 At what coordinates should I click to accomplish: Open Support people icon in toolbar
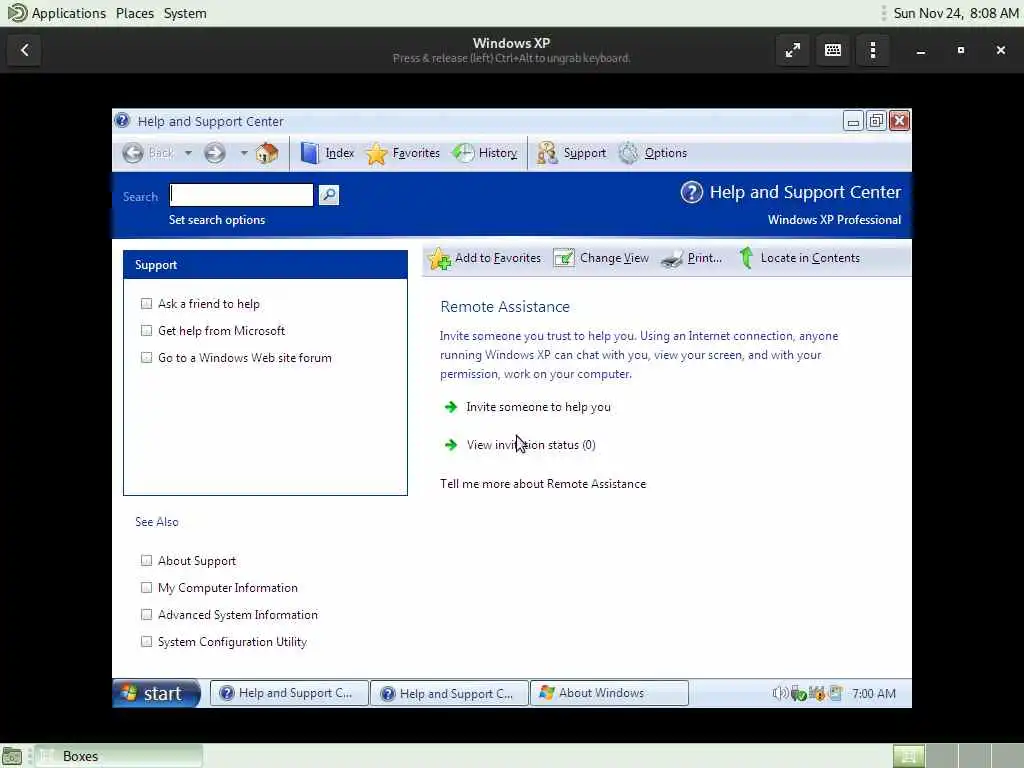[547, 153]
